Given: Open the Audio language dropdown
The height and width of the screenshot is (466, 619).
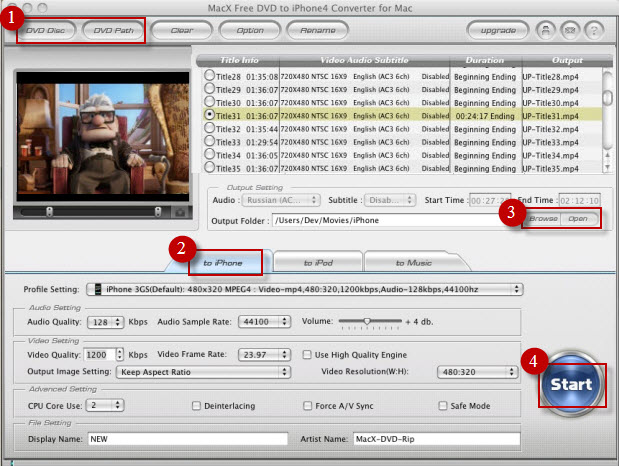Looking at the screenshot, I should (281, 200).
